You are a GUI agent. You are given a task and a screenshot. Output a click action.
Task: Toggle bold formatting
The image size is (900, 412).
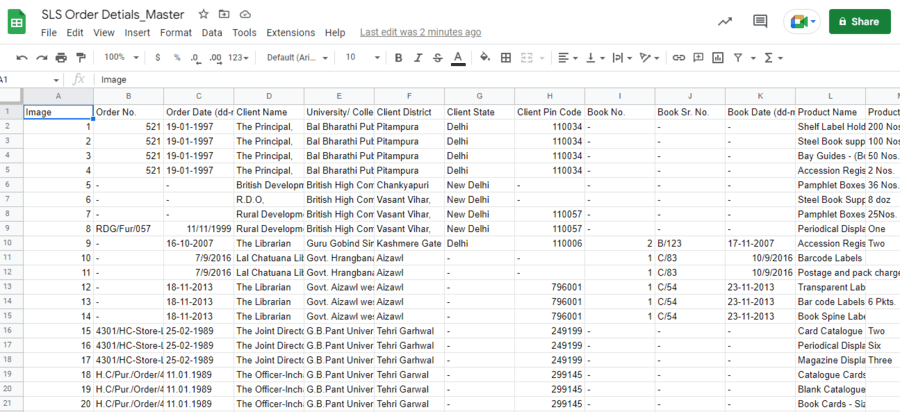pyautogui.click(x=399, y=57)
